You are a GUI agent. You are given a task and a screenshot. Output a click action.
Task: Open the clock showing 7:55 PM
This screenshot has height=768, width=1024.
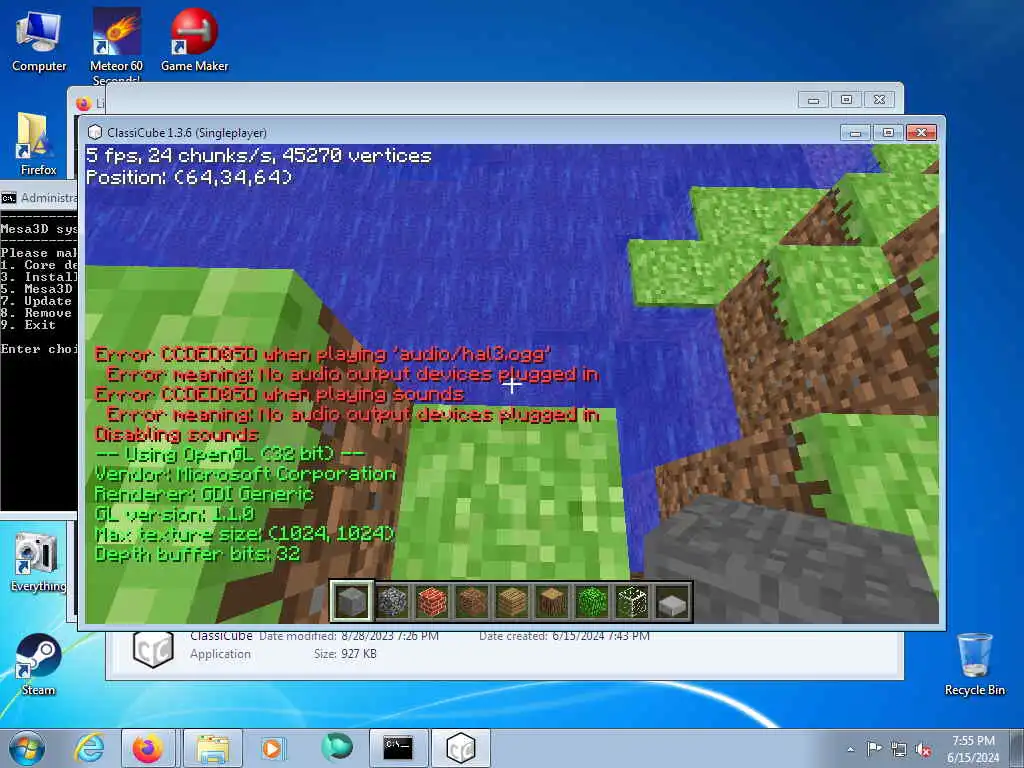point(973,749)
